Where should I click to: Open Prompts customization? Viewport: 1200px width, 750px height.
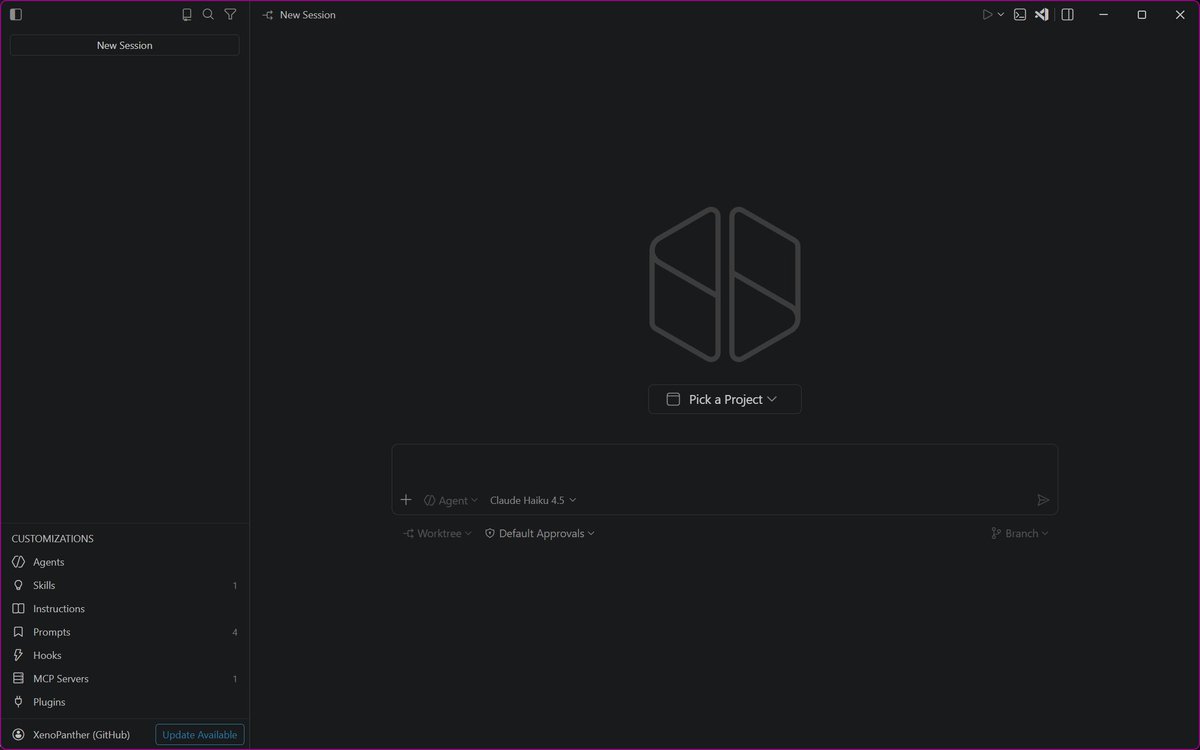click(125, 632)
